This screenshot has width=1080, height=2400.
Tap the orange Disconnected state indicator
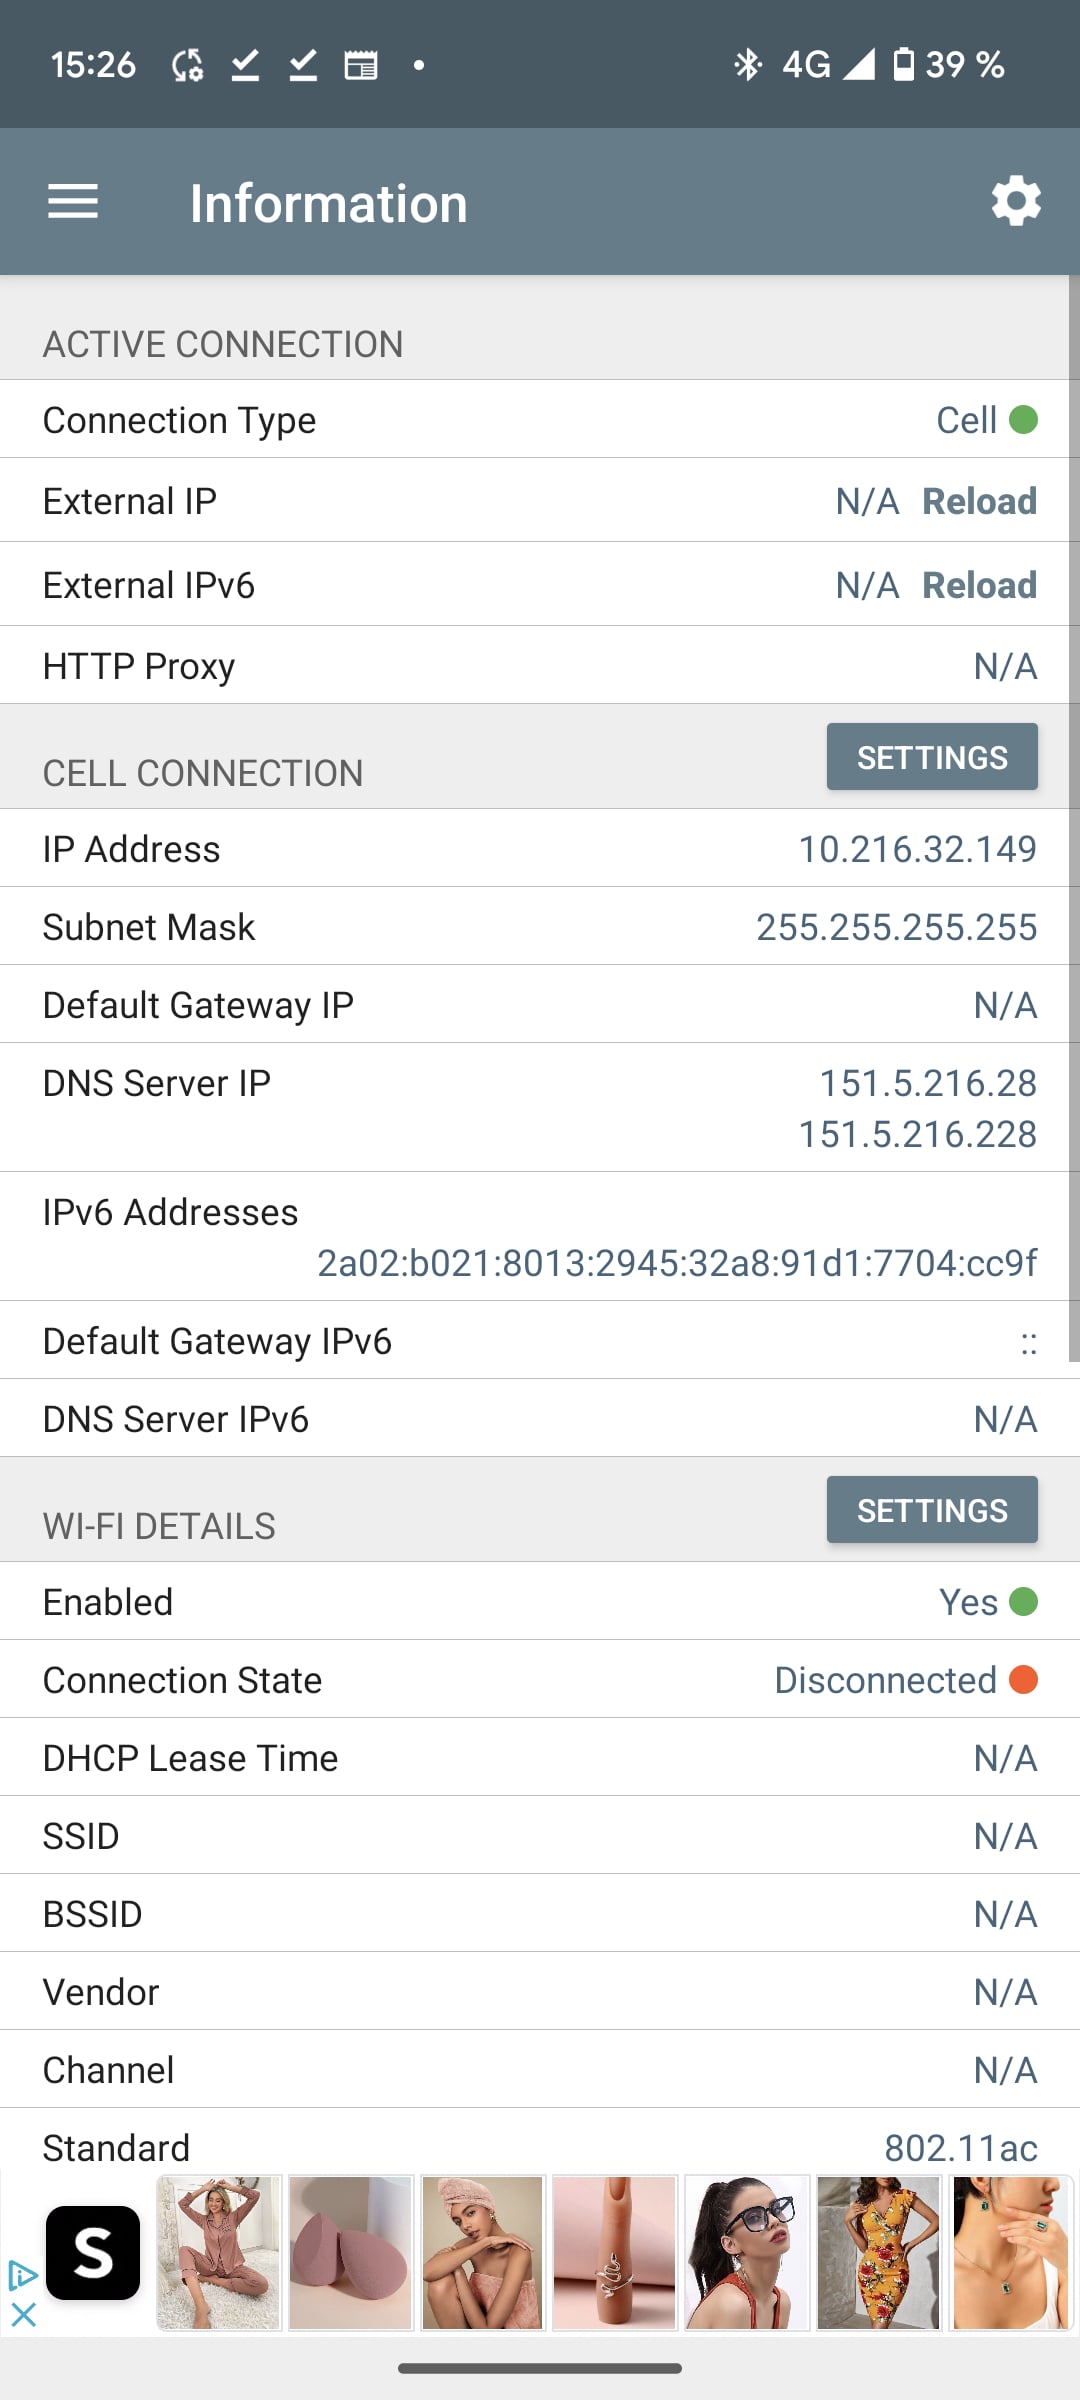coord(1023,1680)
